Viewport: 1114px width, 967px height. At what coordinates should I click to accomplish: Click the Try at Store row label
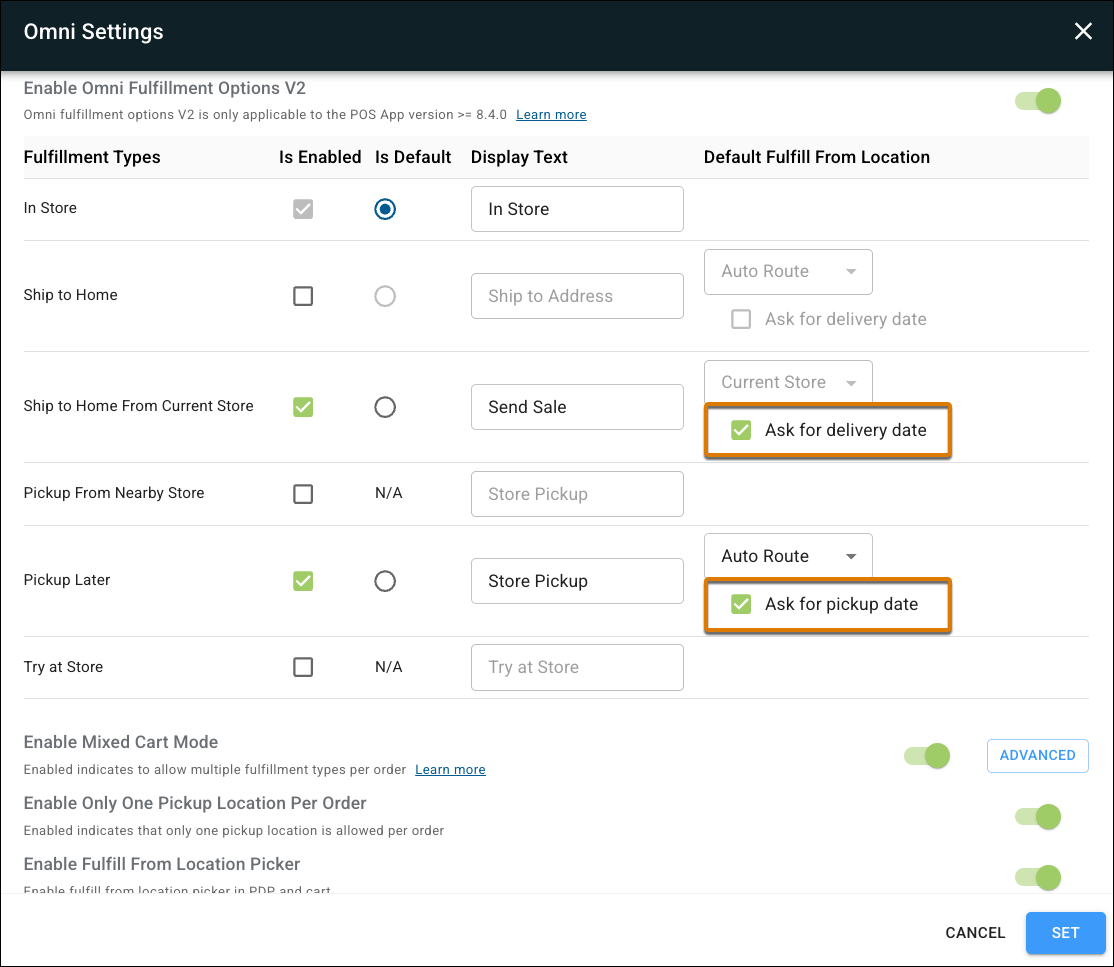tap(63, 666)
